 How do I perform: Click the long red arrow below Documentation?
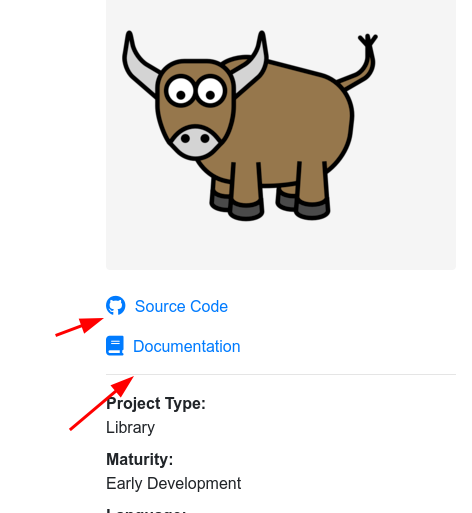(x=102, y=403)
